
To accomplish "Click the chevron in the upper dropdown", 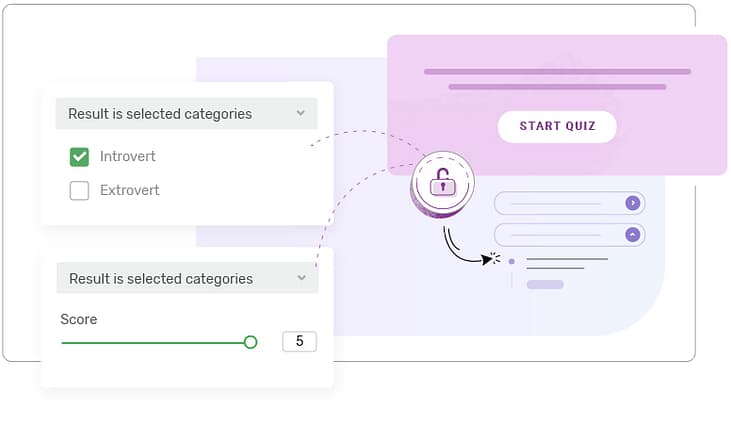I will [301, 114].
